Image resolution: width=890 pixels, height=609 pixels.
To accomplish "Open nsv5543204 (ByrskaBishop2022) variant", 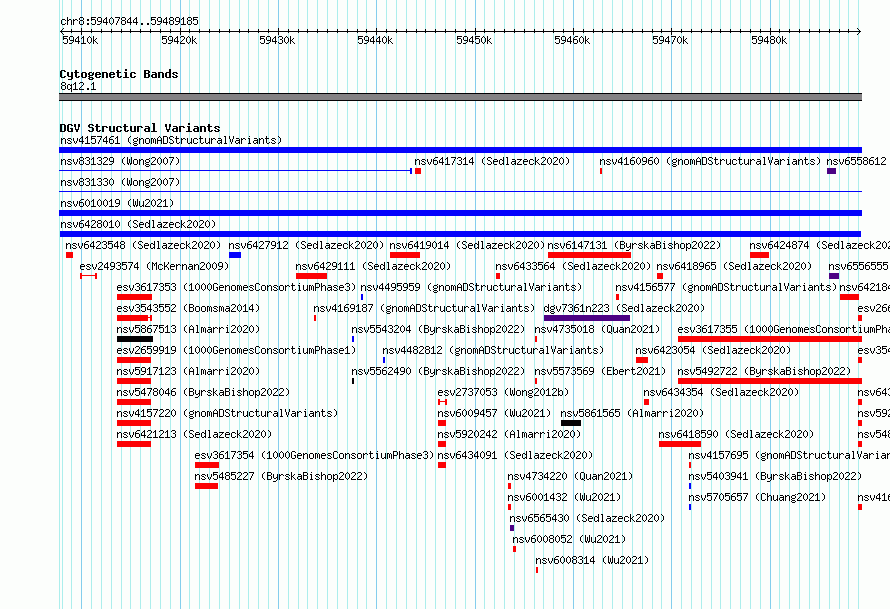I will click(x=438, y=329).
